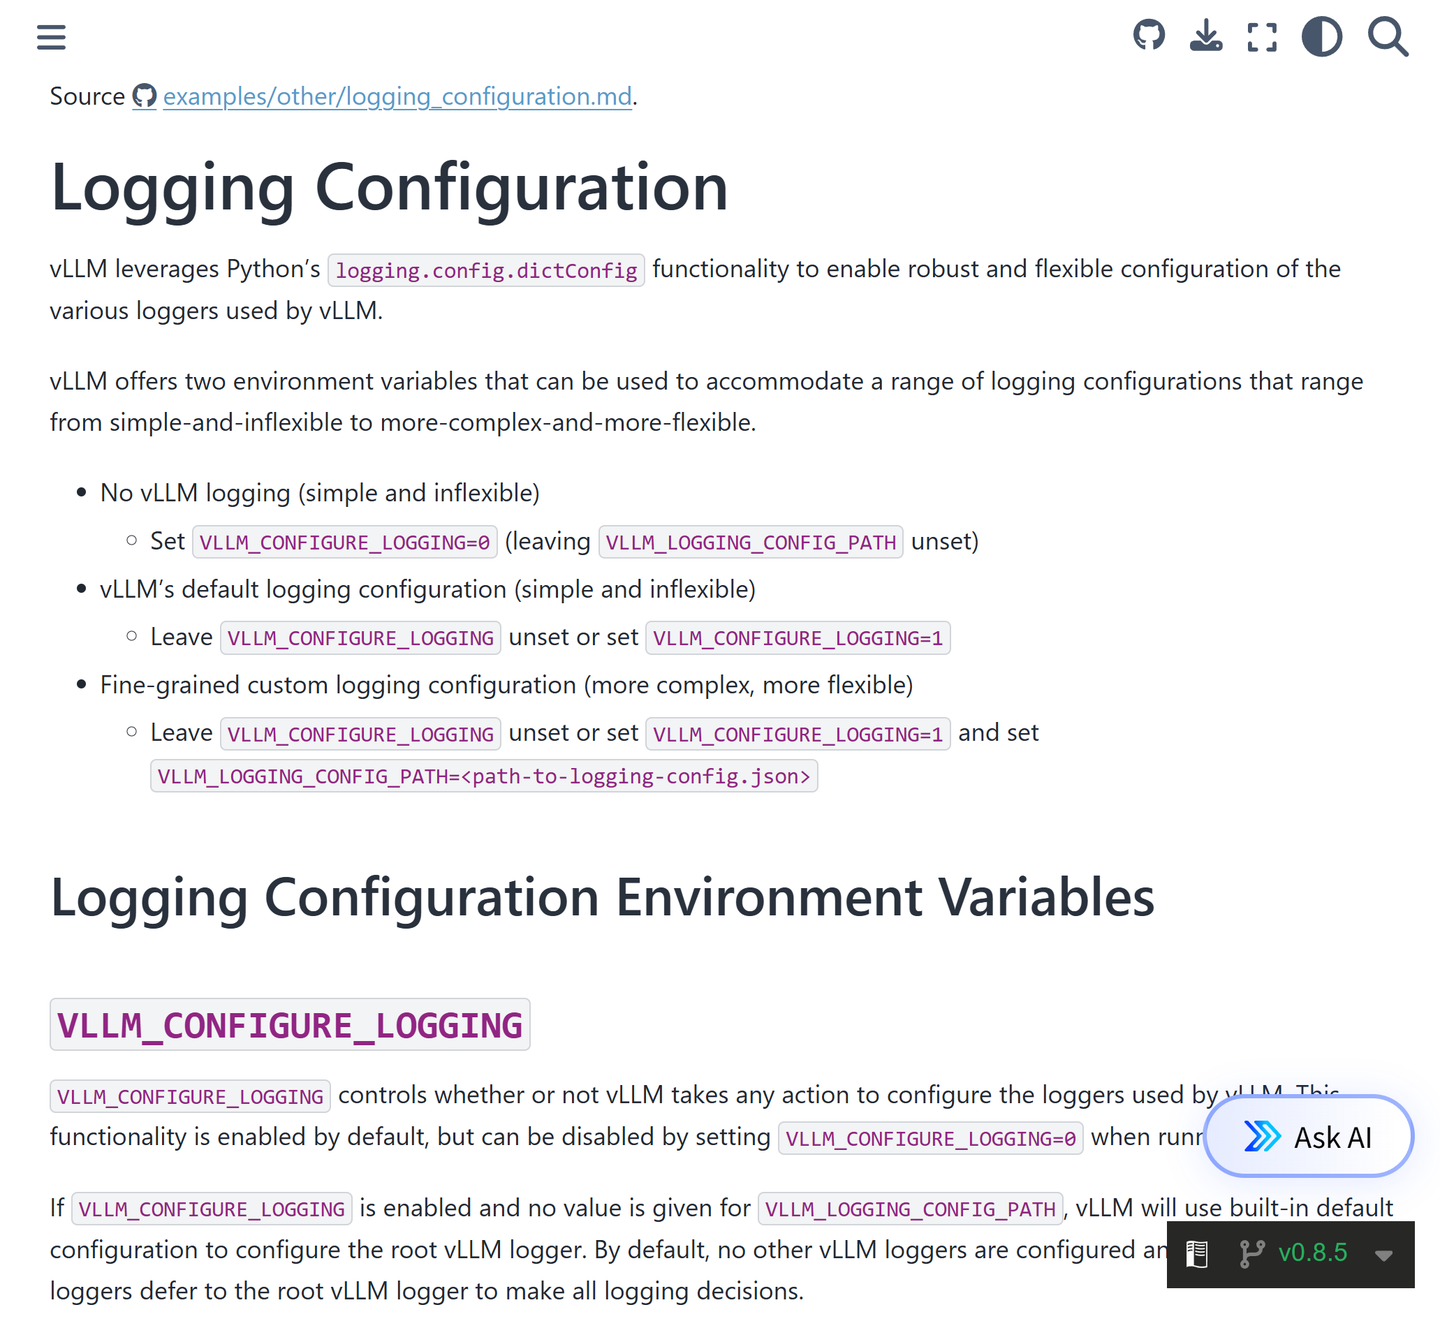Click the double-chevron icon inside Ask AI
Image resolution: width=1440 pixels, height=1335 pixels.
(x=1262, y=1136)
